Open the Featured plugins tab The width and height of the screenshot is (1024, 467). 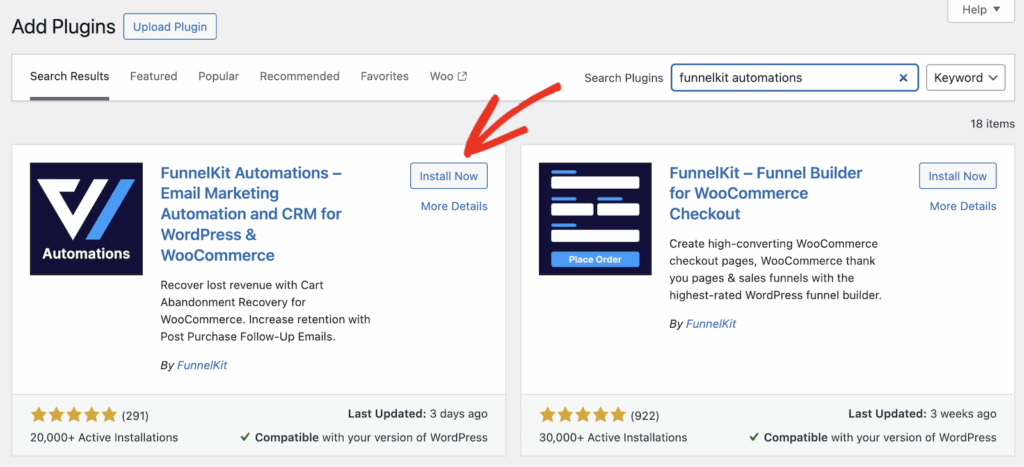pos(153,76)
